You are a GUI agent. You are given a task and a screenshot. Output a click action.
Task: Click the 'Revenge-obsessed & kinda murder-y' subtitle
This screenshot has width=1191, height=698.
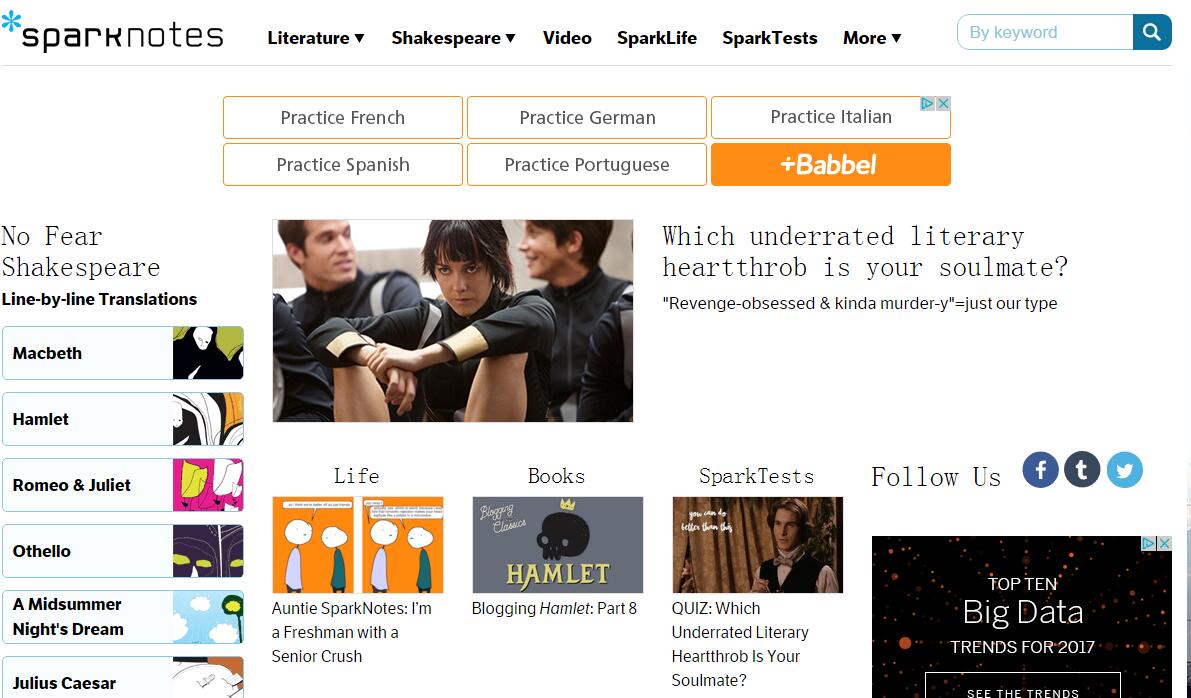pos(860,304)
